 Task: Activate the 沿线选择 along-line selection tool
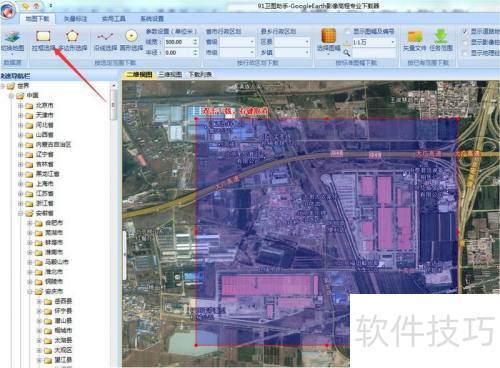(105, 41)
